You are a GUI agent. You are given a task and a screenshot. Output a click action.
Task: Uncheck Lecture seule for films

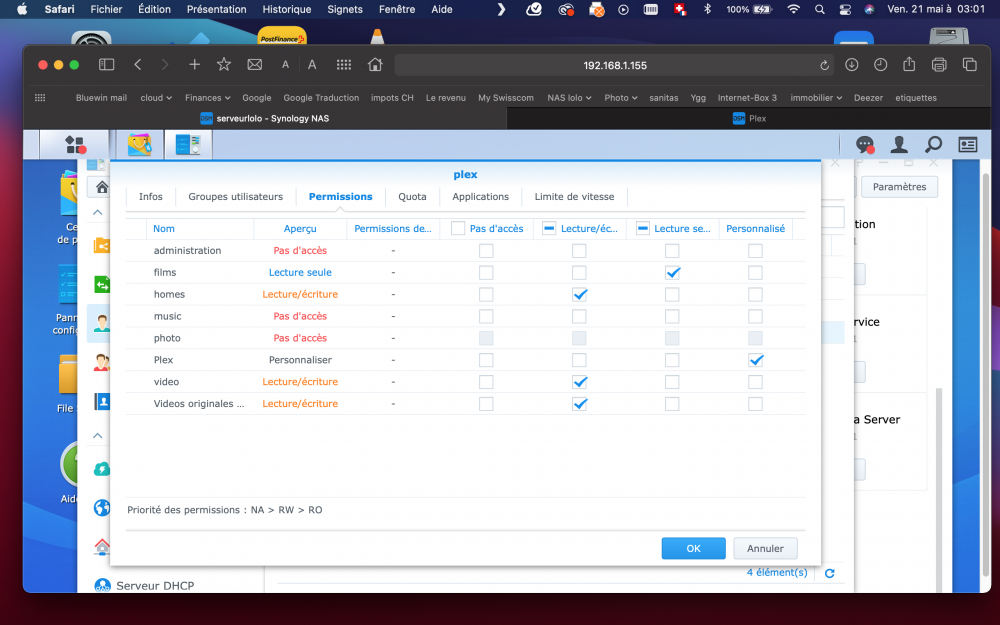672,273
